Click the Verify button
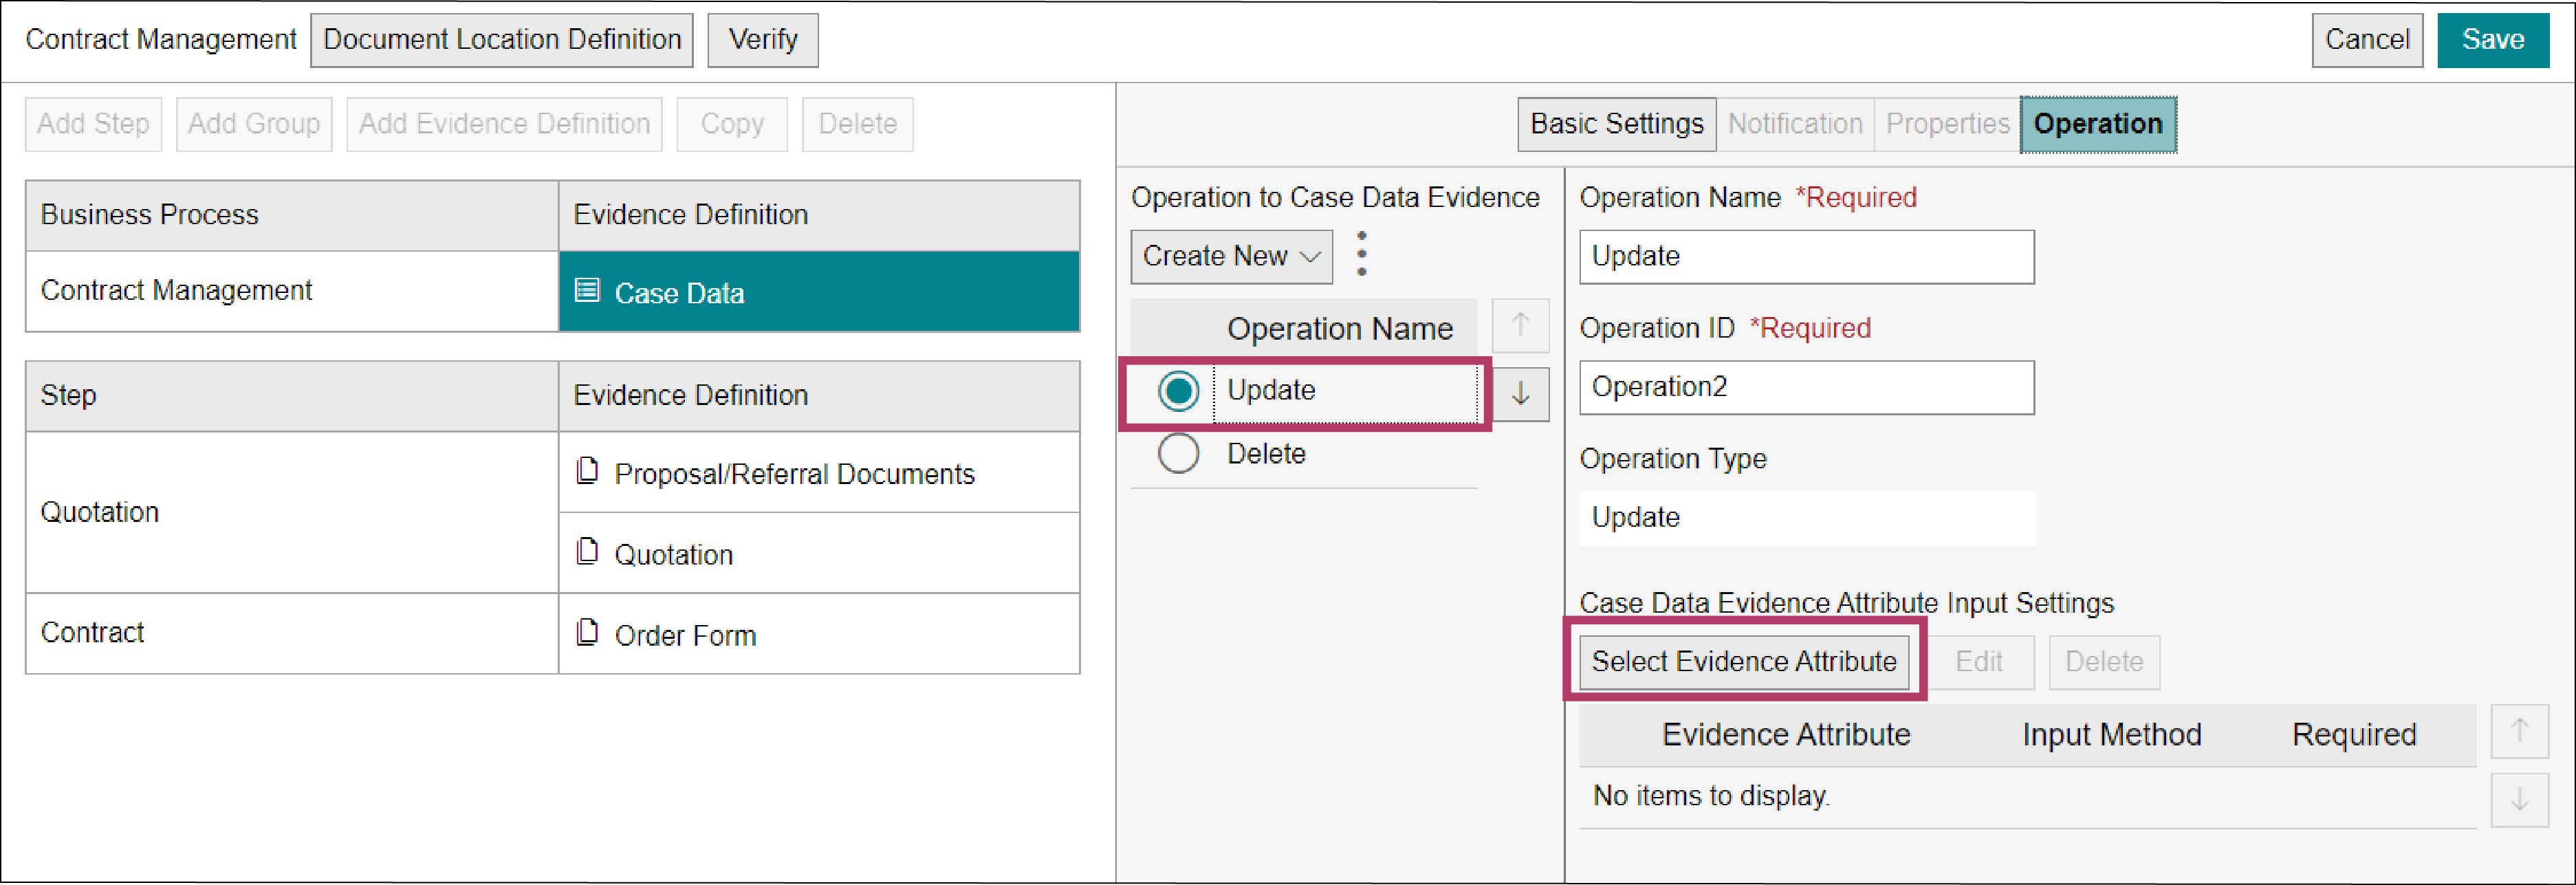2576x885 pixels. (x=763, y=40)
